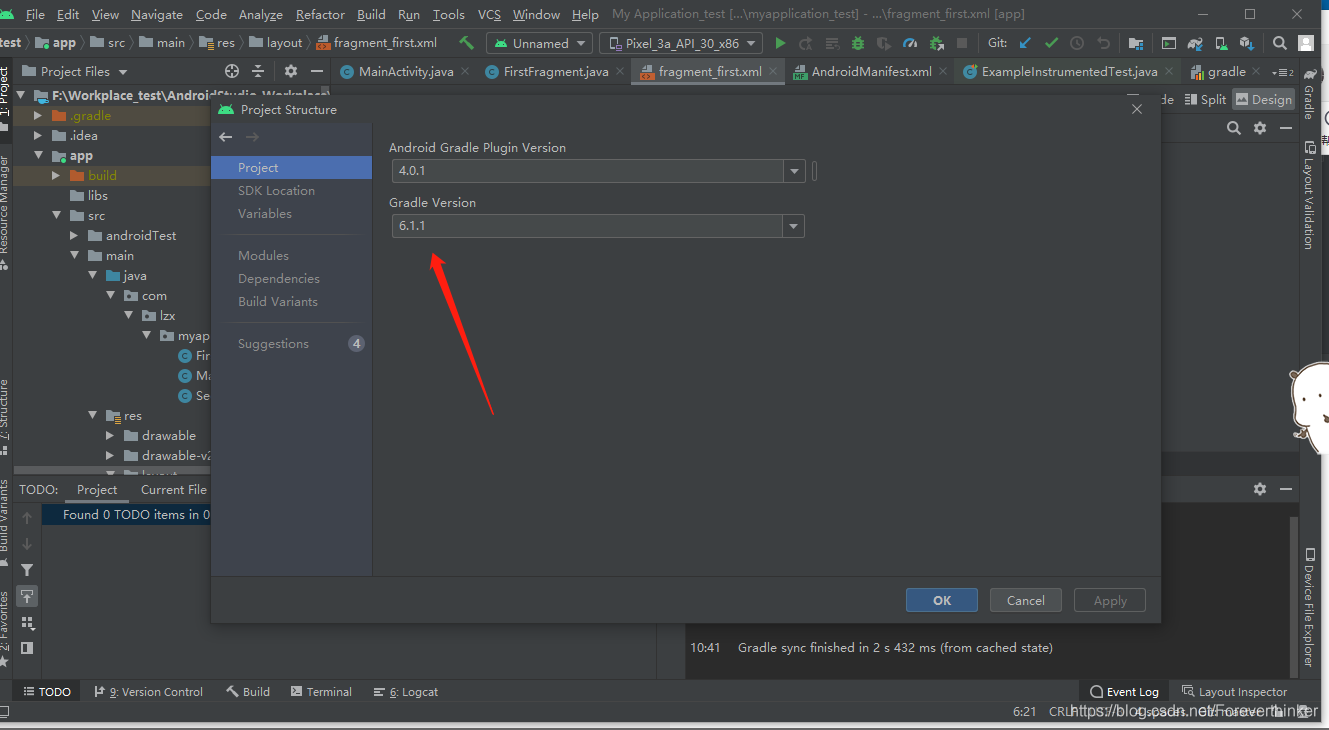Open the Android Gradle Plugin Version dropdown
Viewport: 1329px width, 730px height.
(x=793, y=171)
